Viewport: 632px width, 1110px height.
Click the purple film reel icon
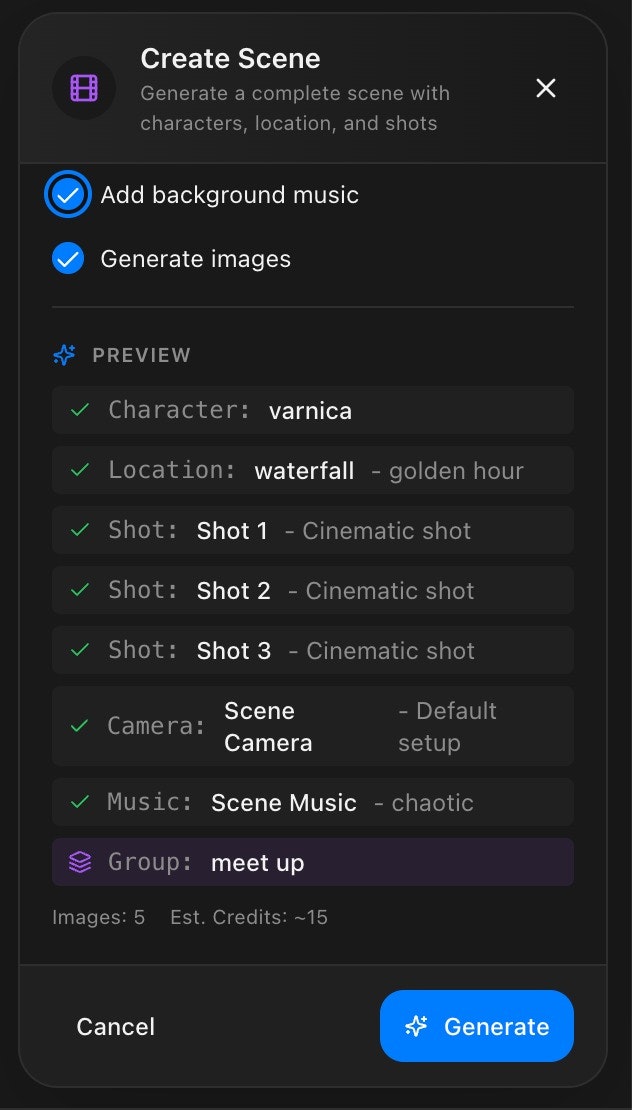coord(83,88)
